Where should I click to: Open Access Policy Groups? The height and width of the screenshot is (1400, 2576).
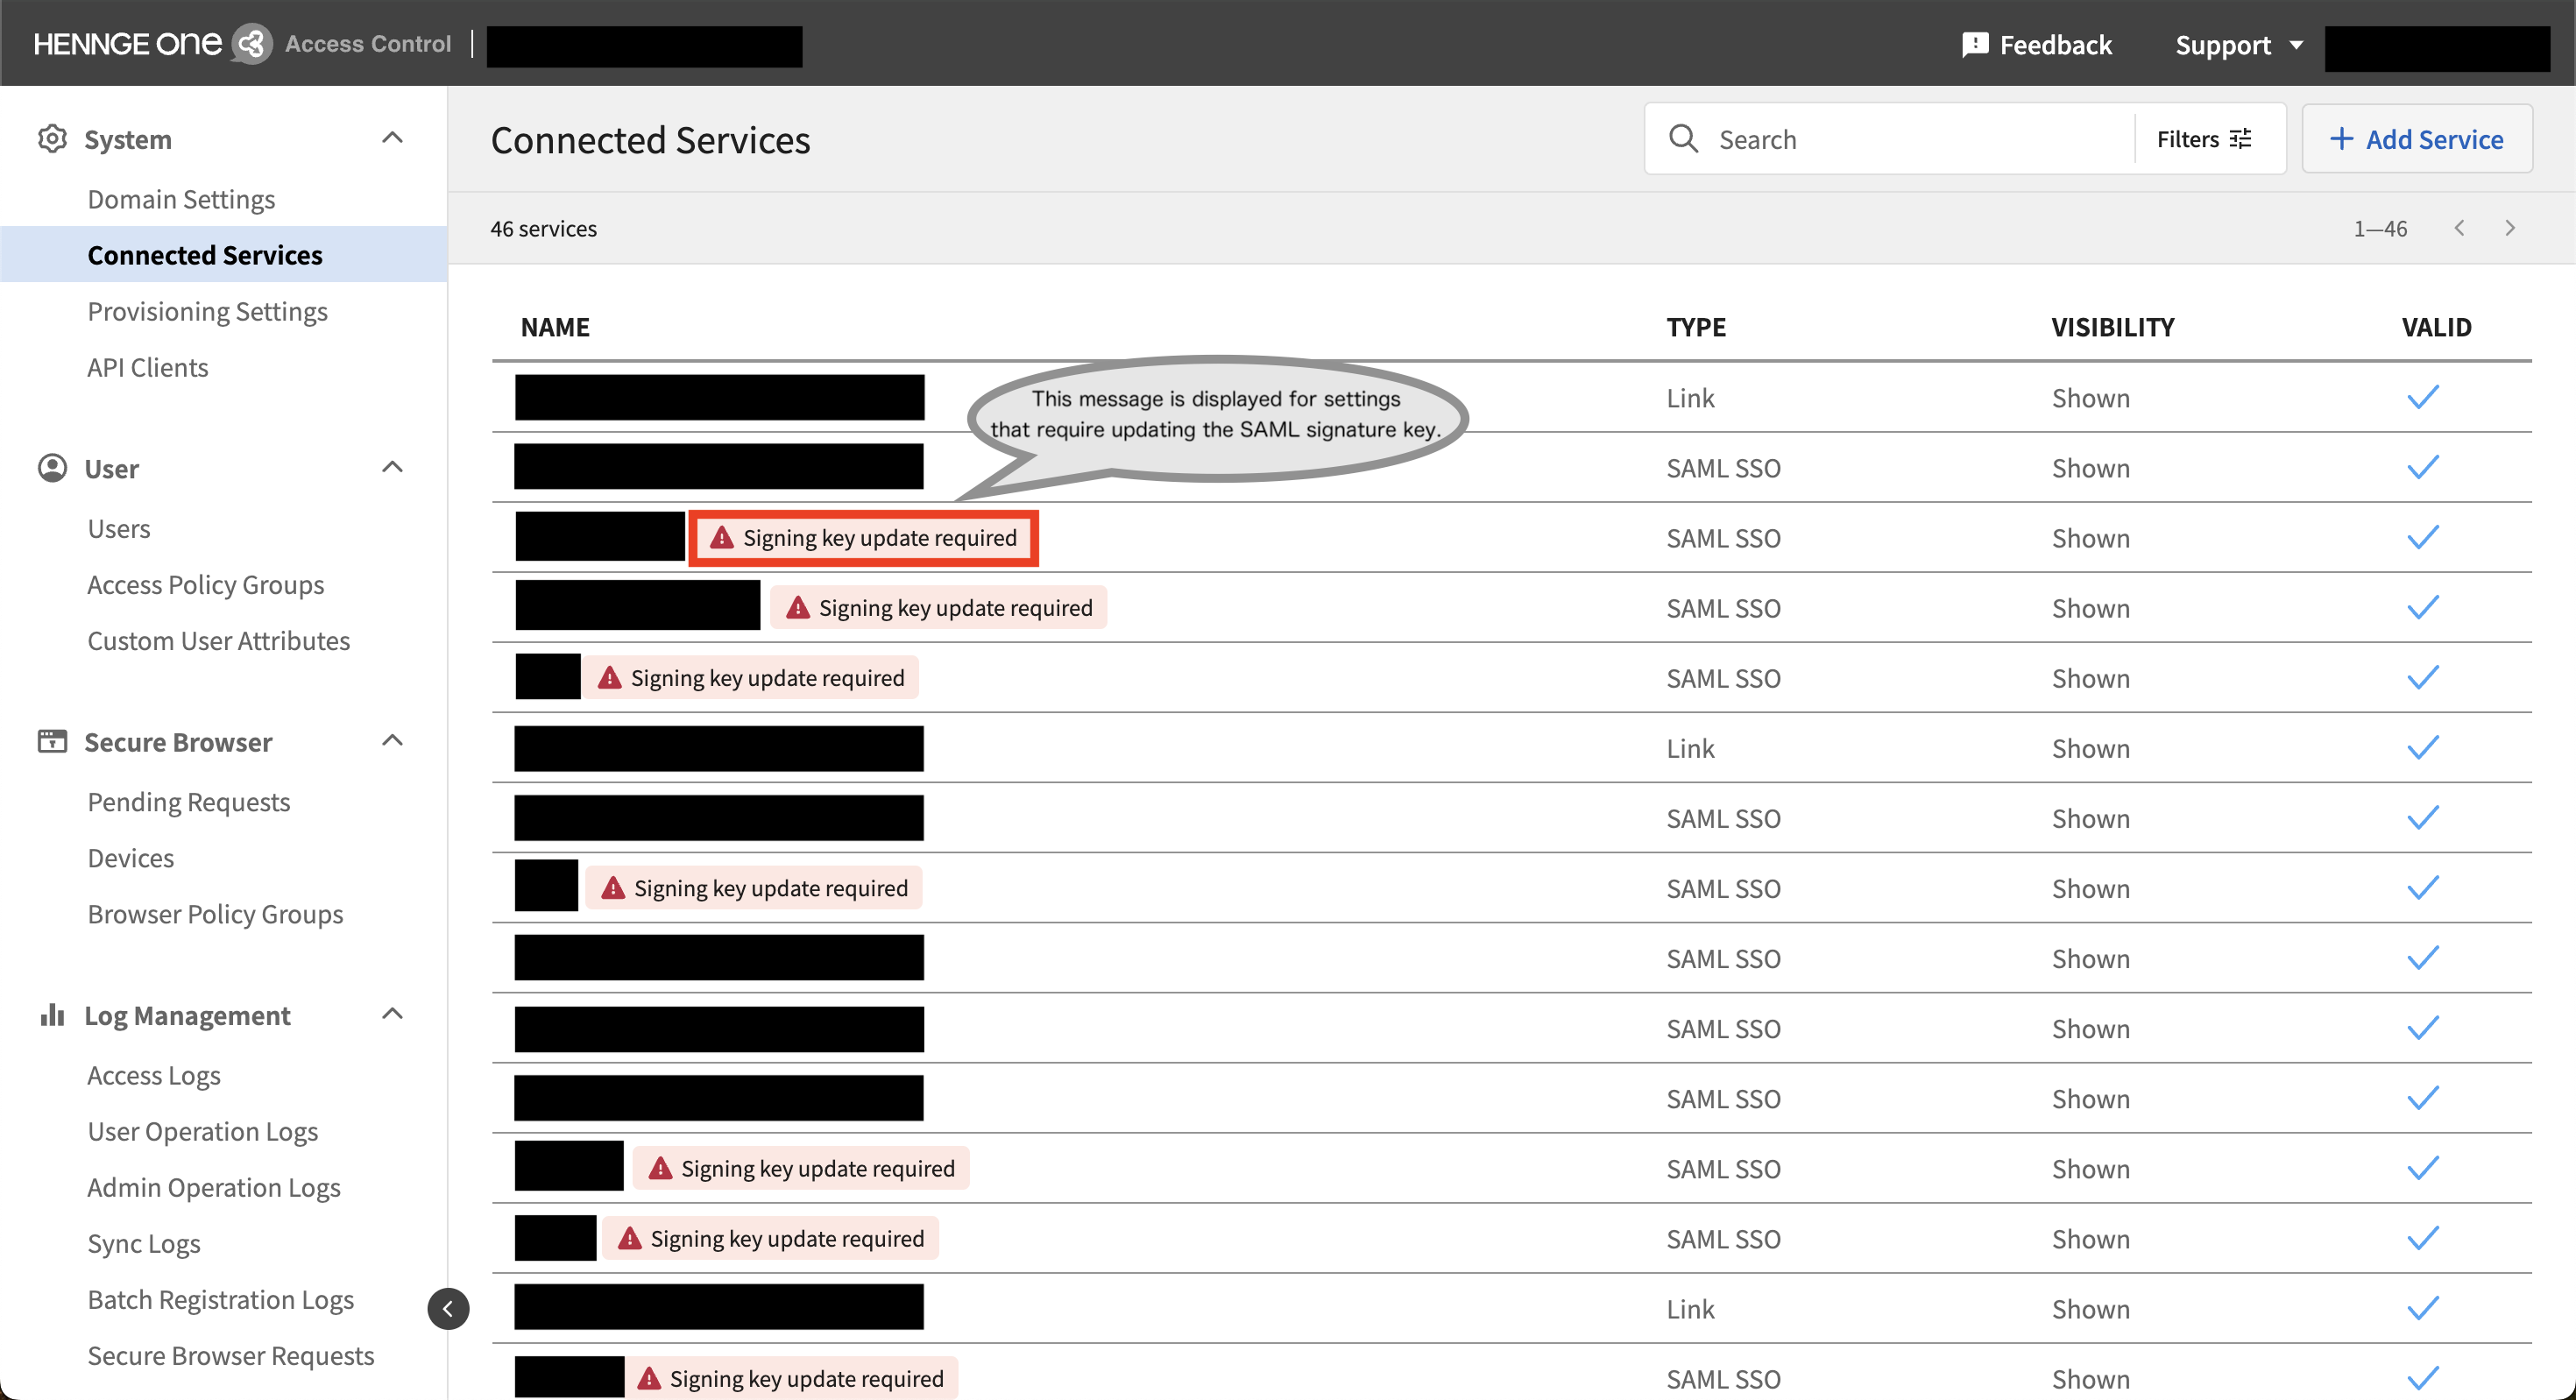(206, 584)
